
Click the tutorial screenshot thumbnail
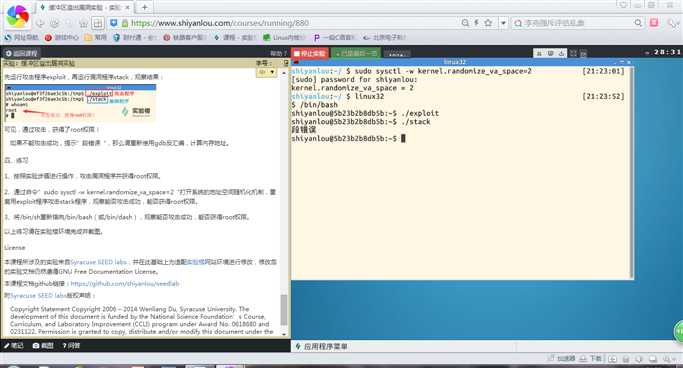click(80, 103)
